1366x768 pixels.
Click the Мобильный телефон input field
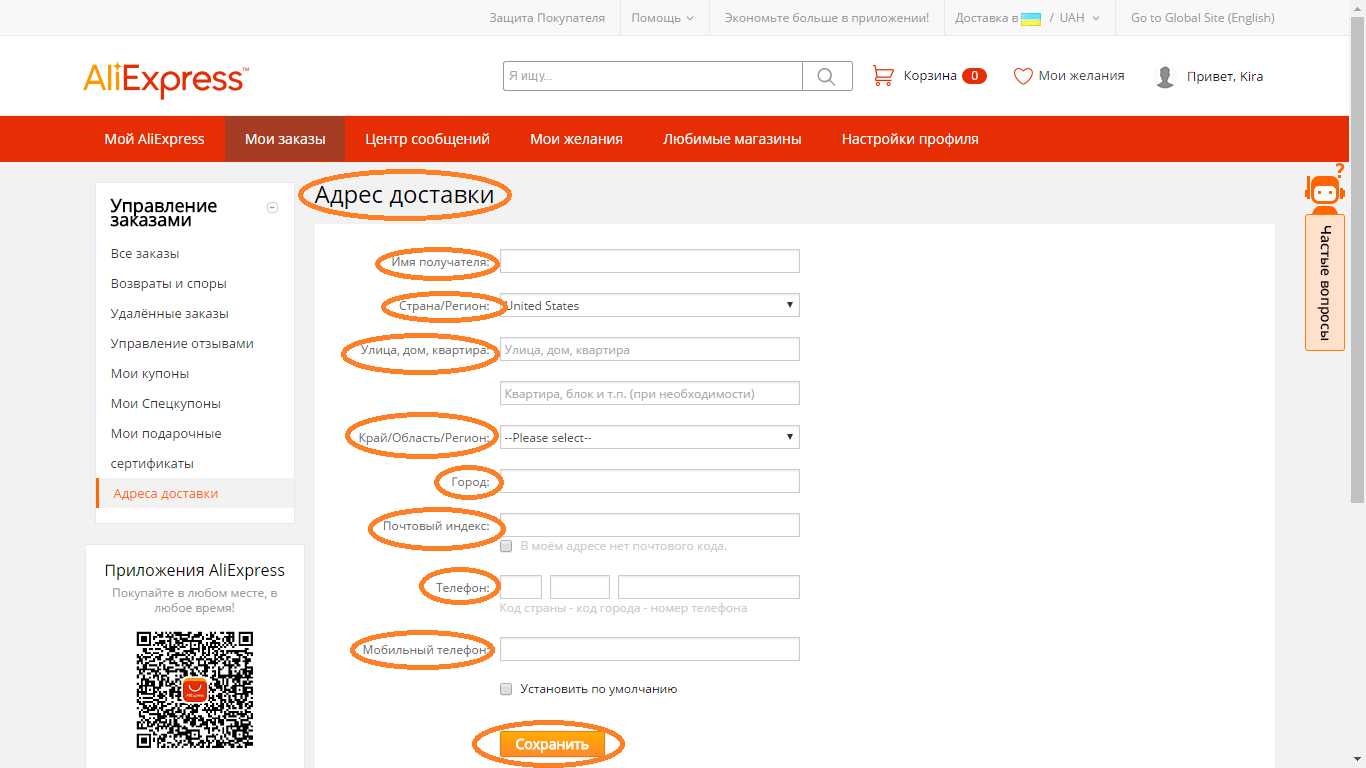(650, 649)
